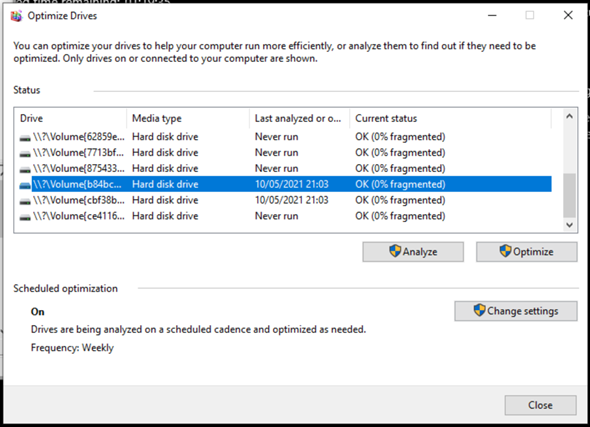
Task: Click drive icon for Volume{cbf38b...
Action: (25, 201)
